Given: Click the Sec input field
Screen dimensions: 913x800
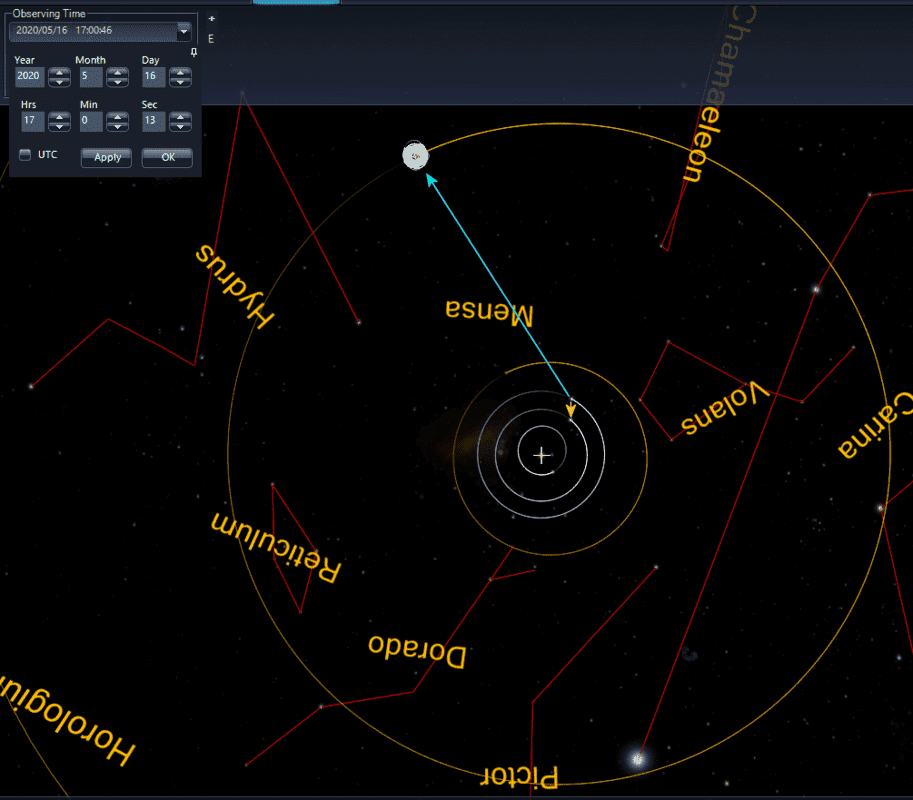Looking at the screenshot, I should coord(153,121).
